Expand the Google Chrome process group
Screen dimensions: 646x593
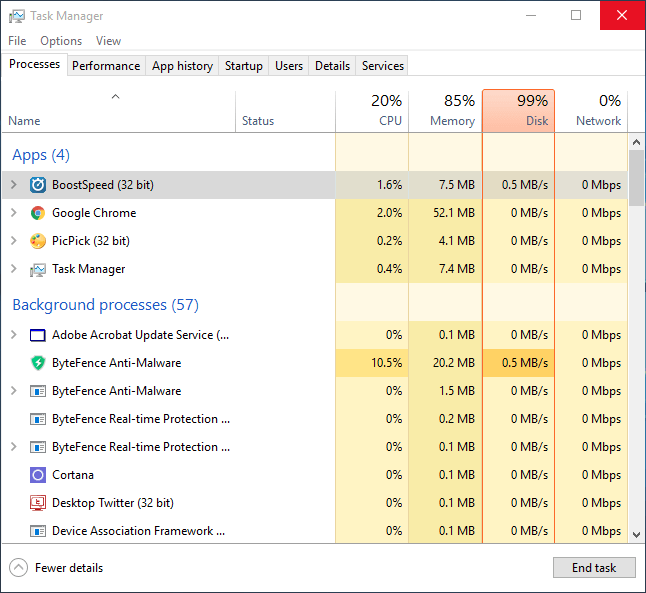point(14,213)
